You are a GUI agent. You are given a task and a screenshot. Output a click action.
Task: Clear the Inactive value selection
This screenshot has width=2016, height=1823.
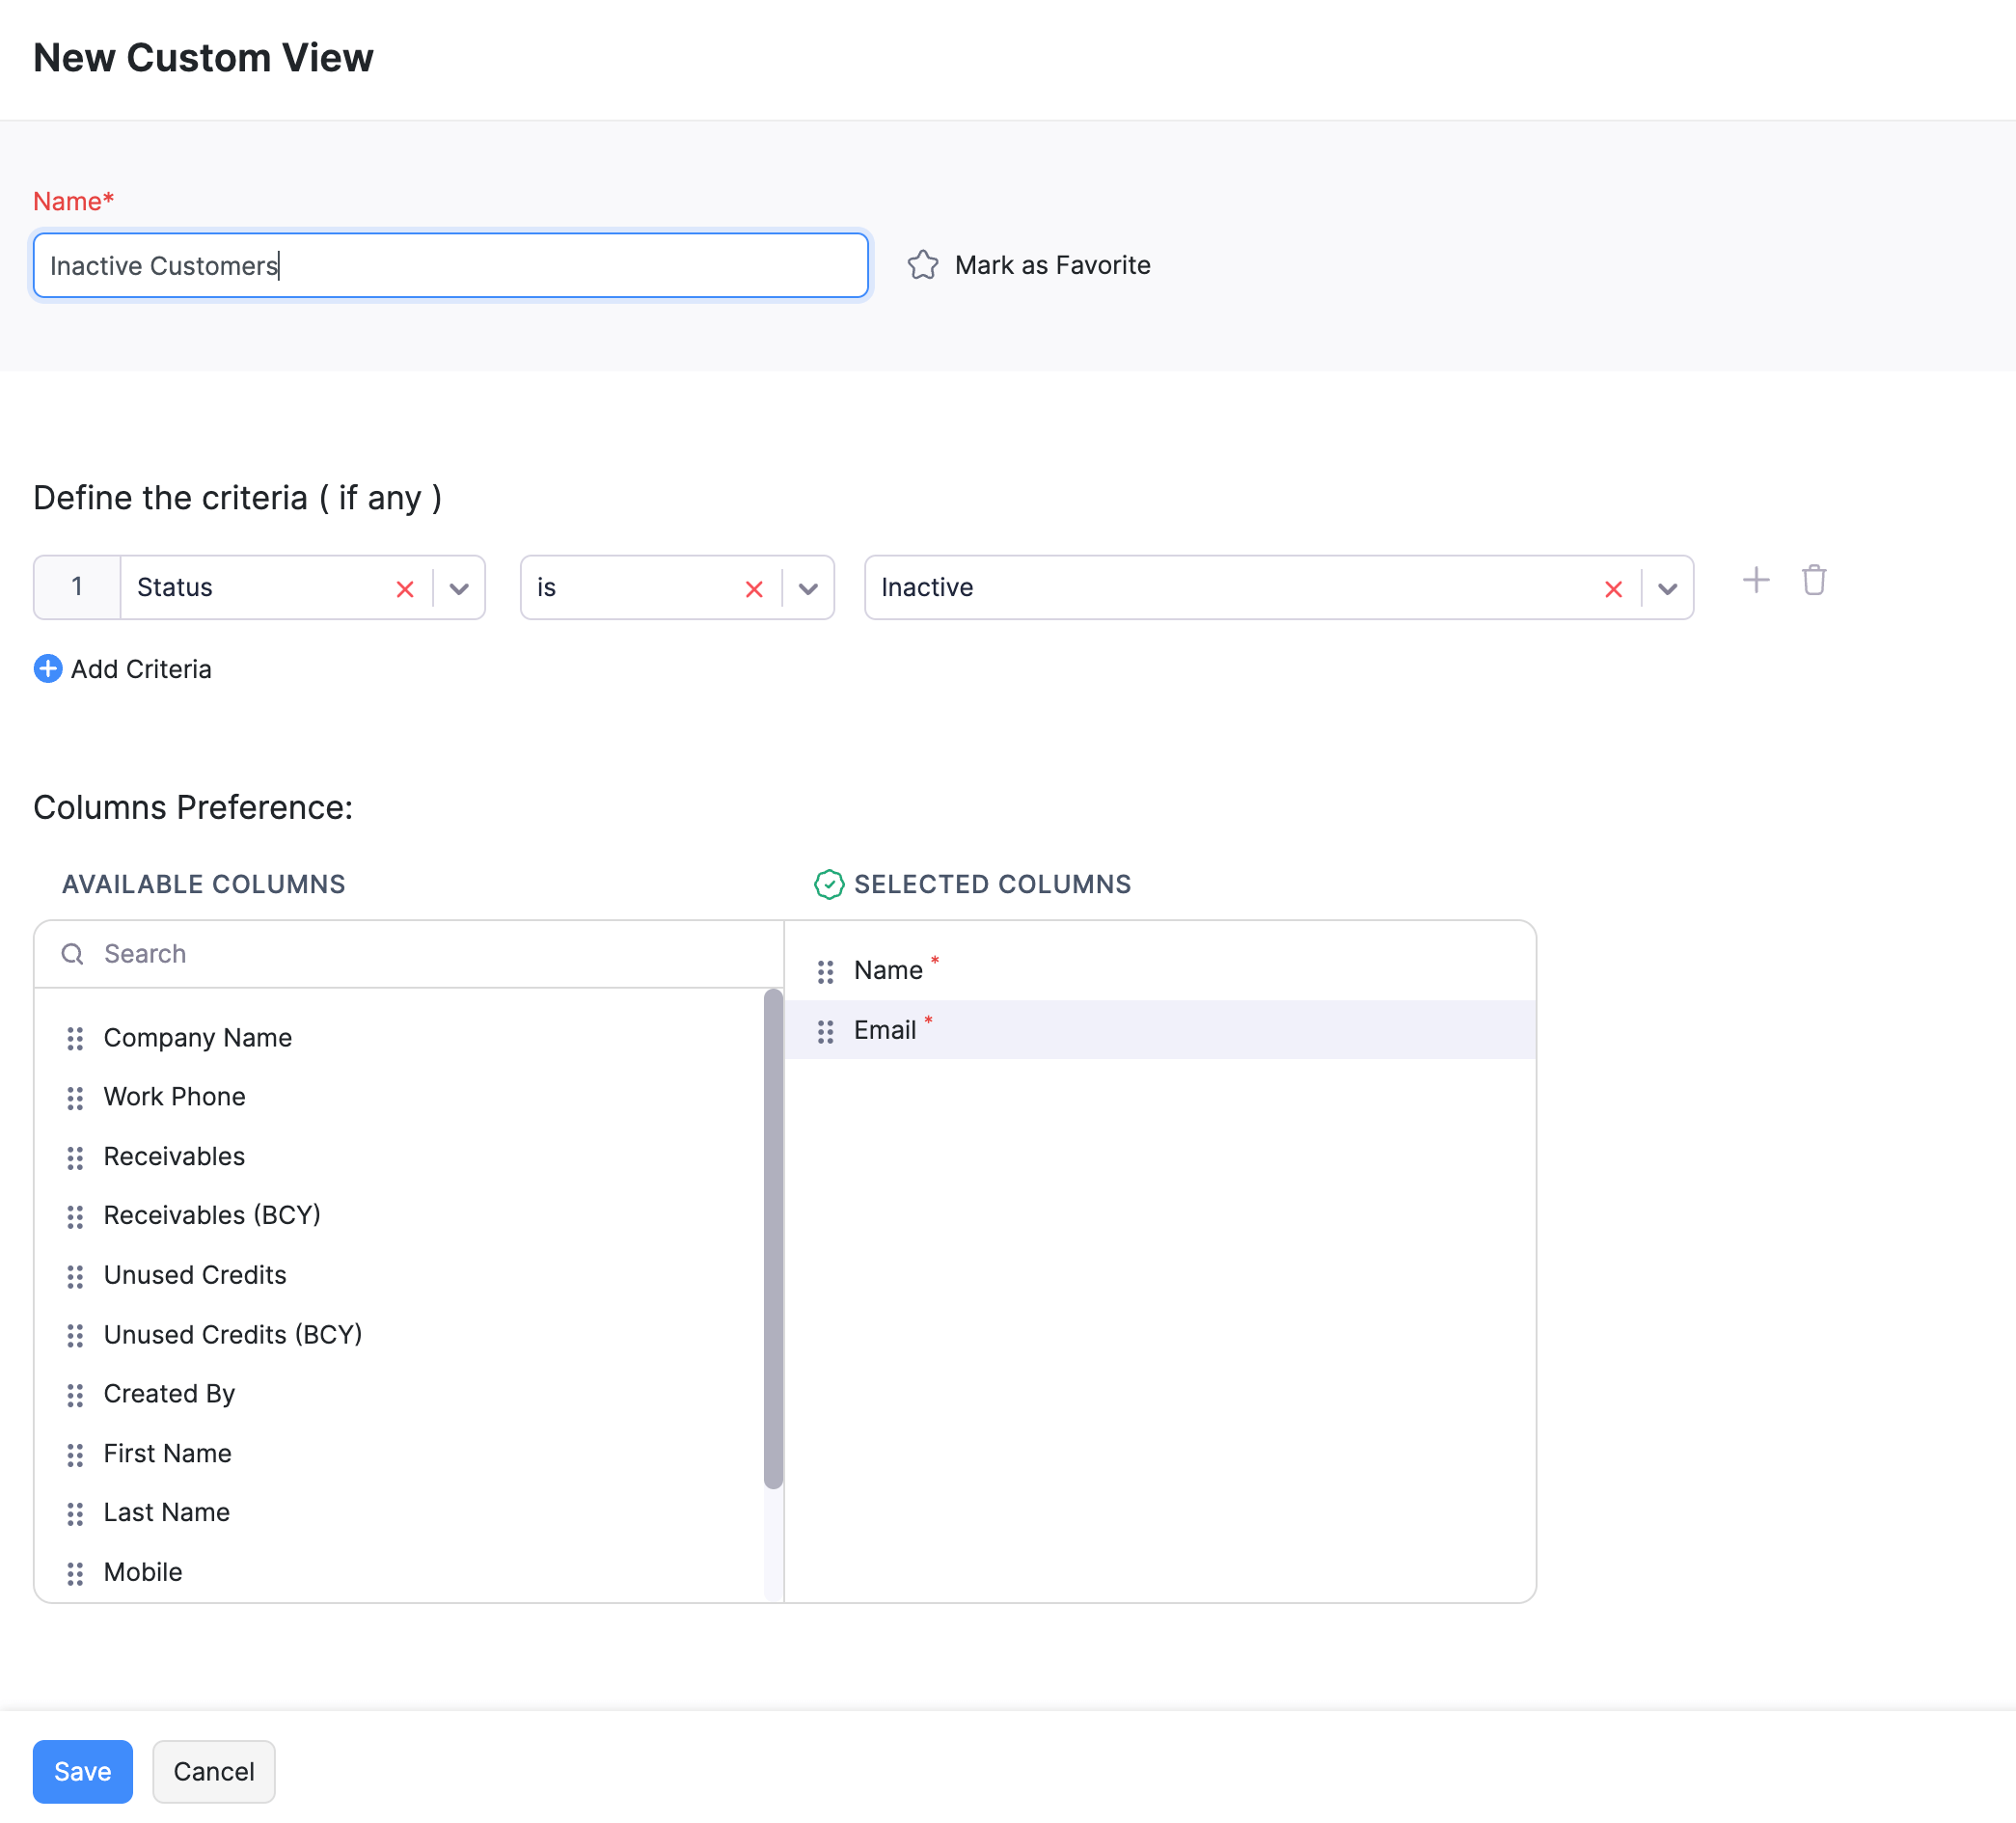click(1612, 588)
